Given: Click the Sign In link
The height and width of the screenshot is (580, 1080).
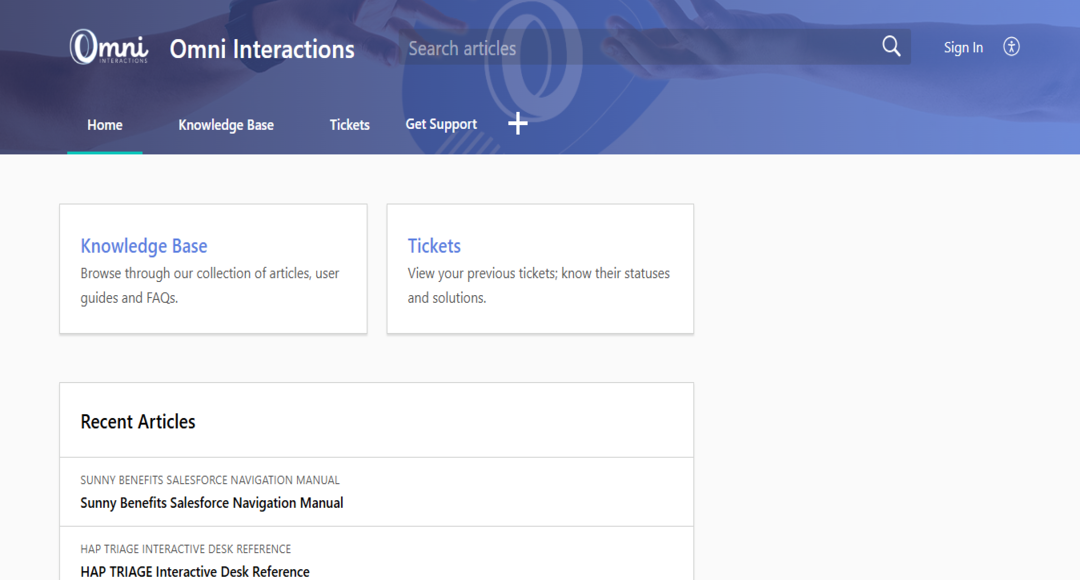Looking at the screenshot, I should coord(963,48).
